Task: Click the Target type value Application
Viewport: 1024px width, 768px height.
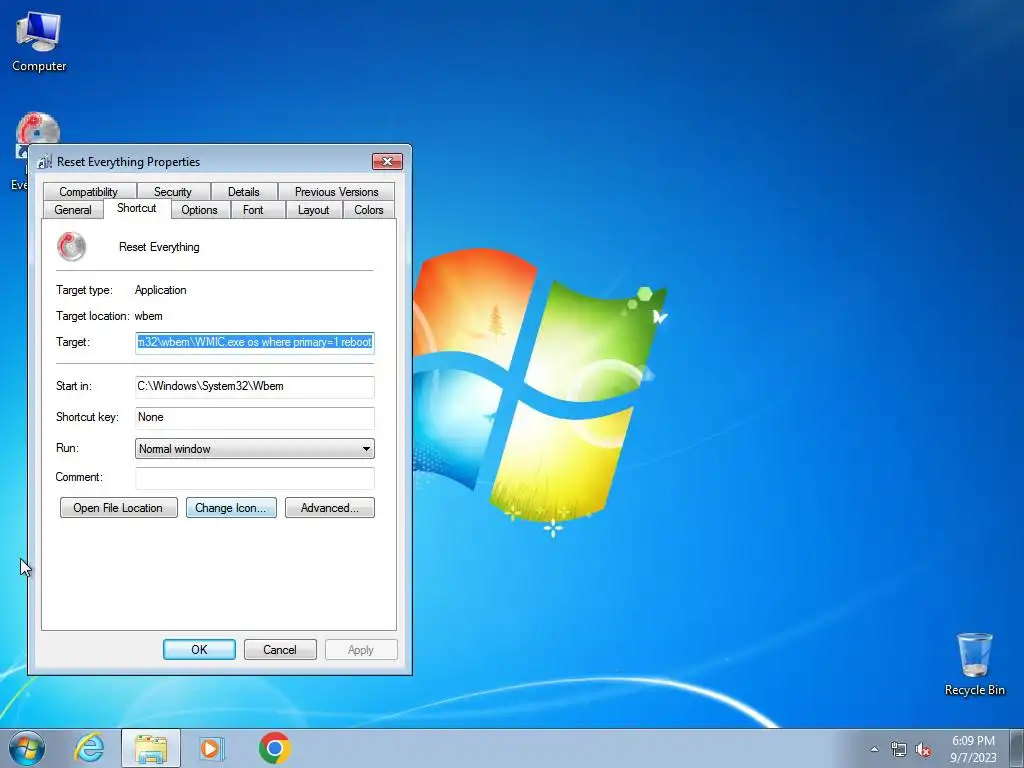Action: coord(161,290)
